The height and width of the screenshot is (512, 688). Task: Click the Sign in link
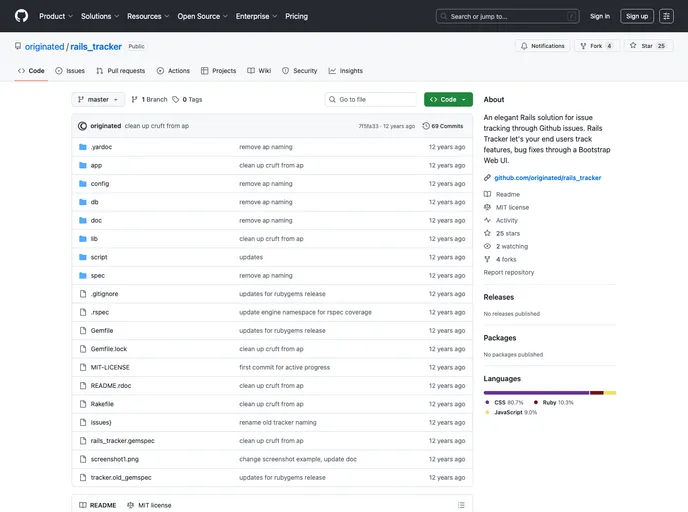[x=600, y=16]
